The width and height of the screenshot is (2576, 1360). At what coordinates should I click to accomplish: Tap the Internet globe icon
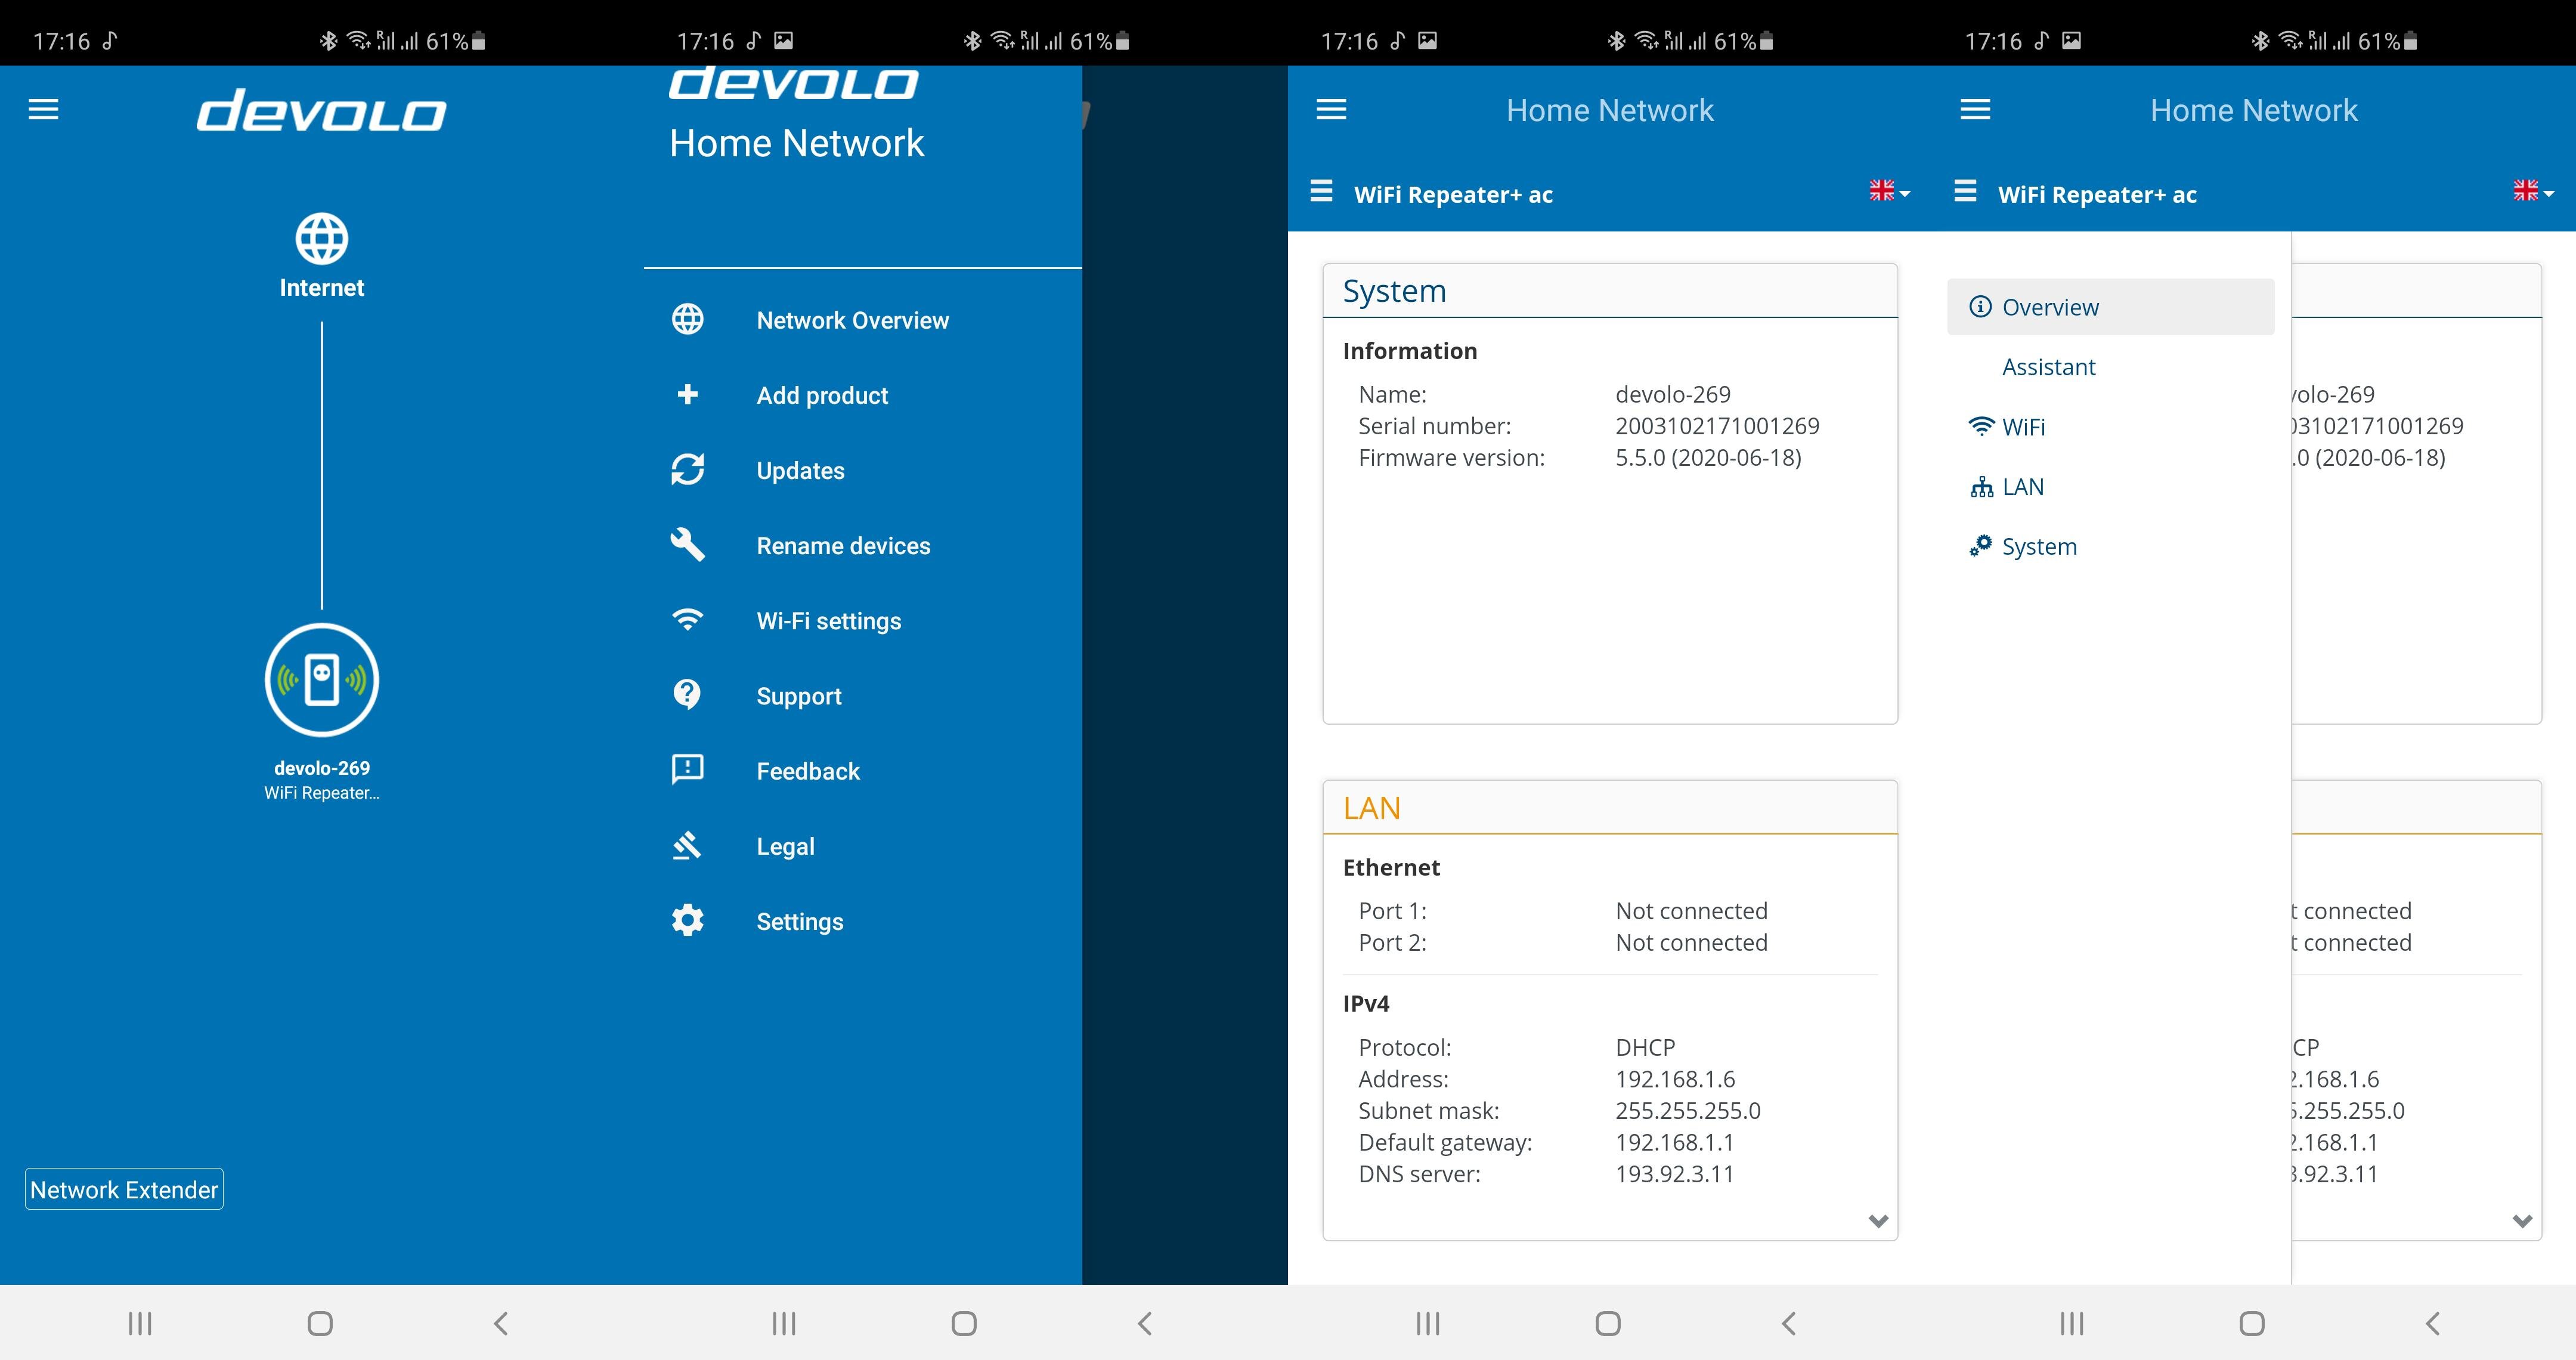point(321,238)
